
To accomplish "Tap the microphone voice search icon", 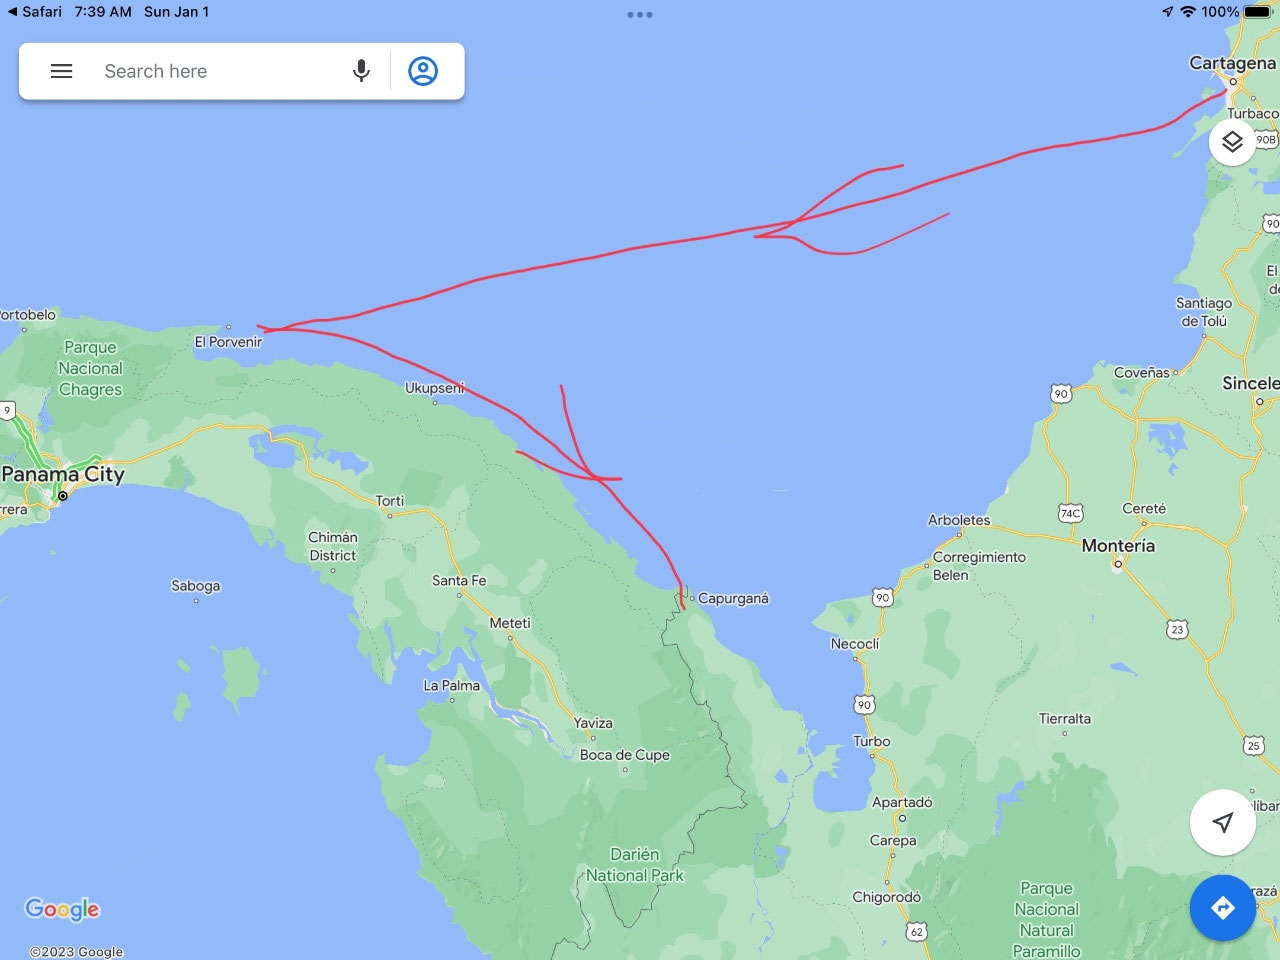I will pos(361,71).
